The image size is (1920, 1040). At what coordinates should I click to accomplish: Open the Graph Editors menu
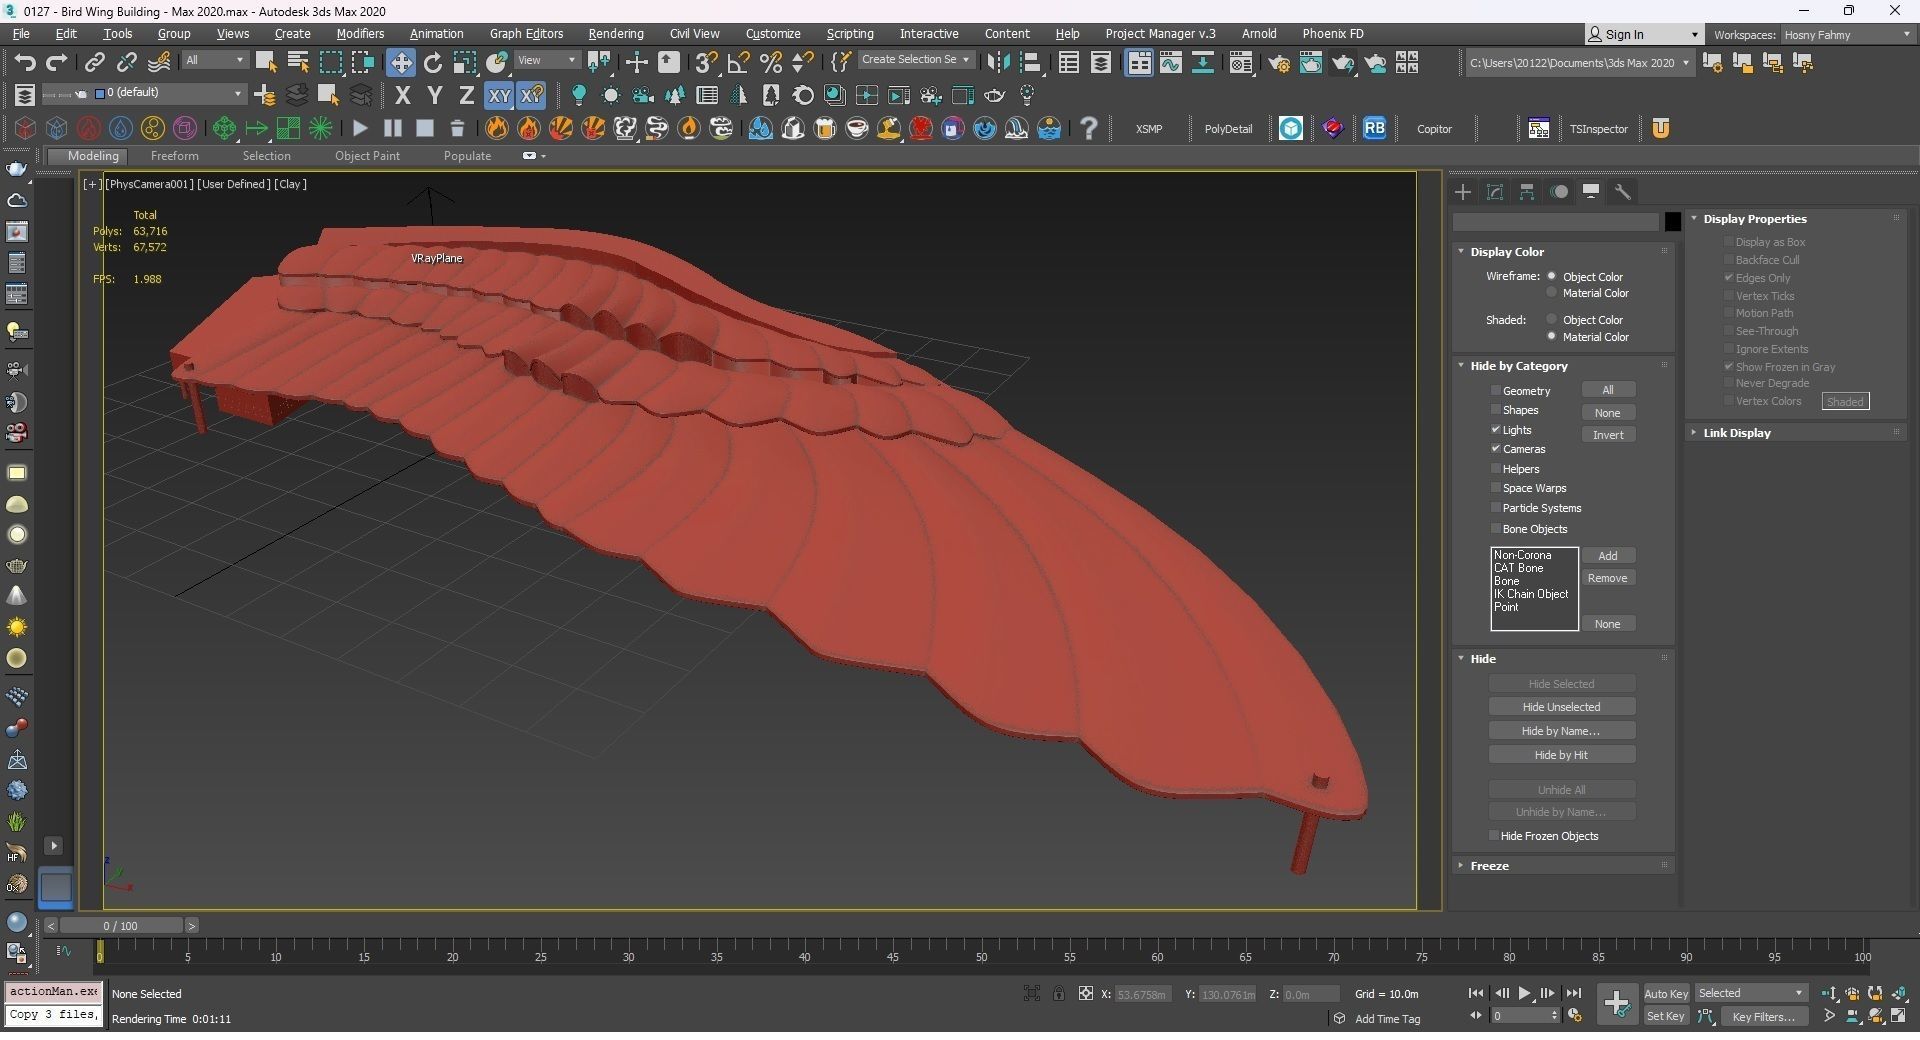526,33
